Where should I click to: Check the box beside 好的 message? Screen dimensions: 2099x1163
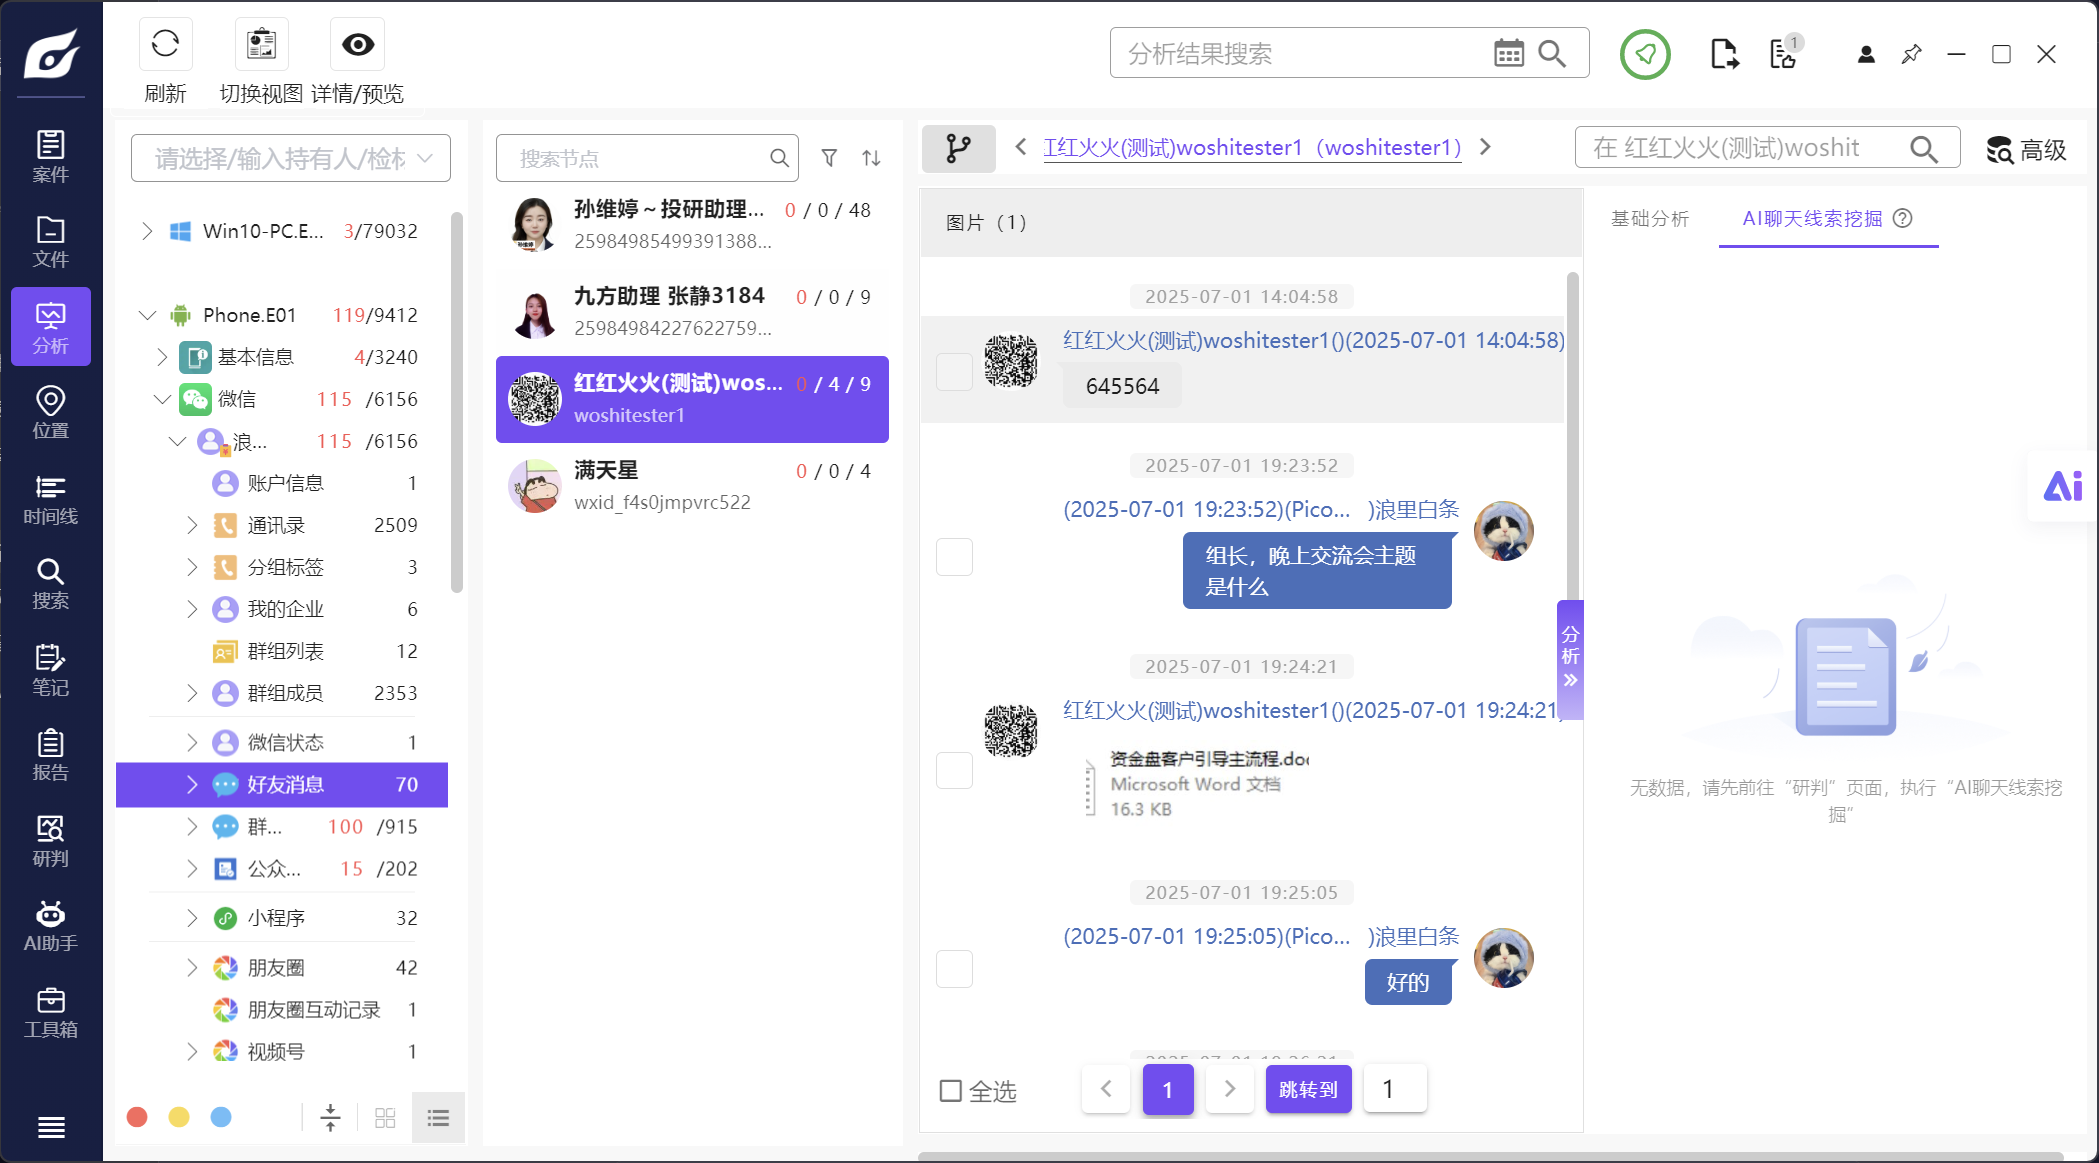click(954, 969)
